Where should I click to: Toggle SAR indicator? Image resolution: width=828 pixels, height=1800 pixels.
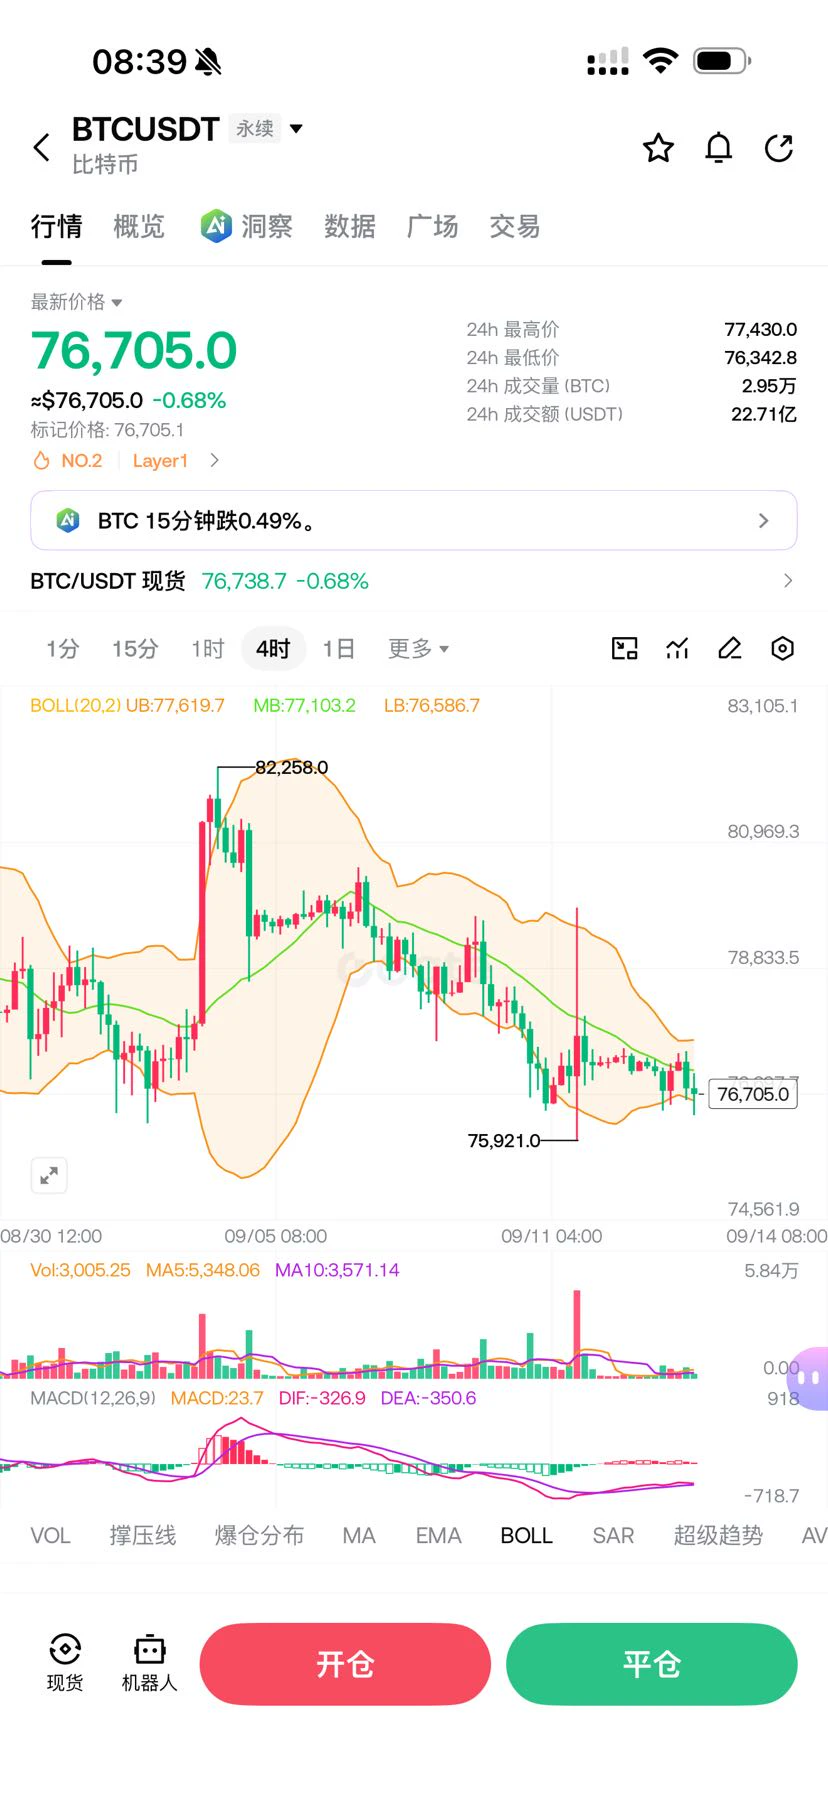coord(613,1536)
